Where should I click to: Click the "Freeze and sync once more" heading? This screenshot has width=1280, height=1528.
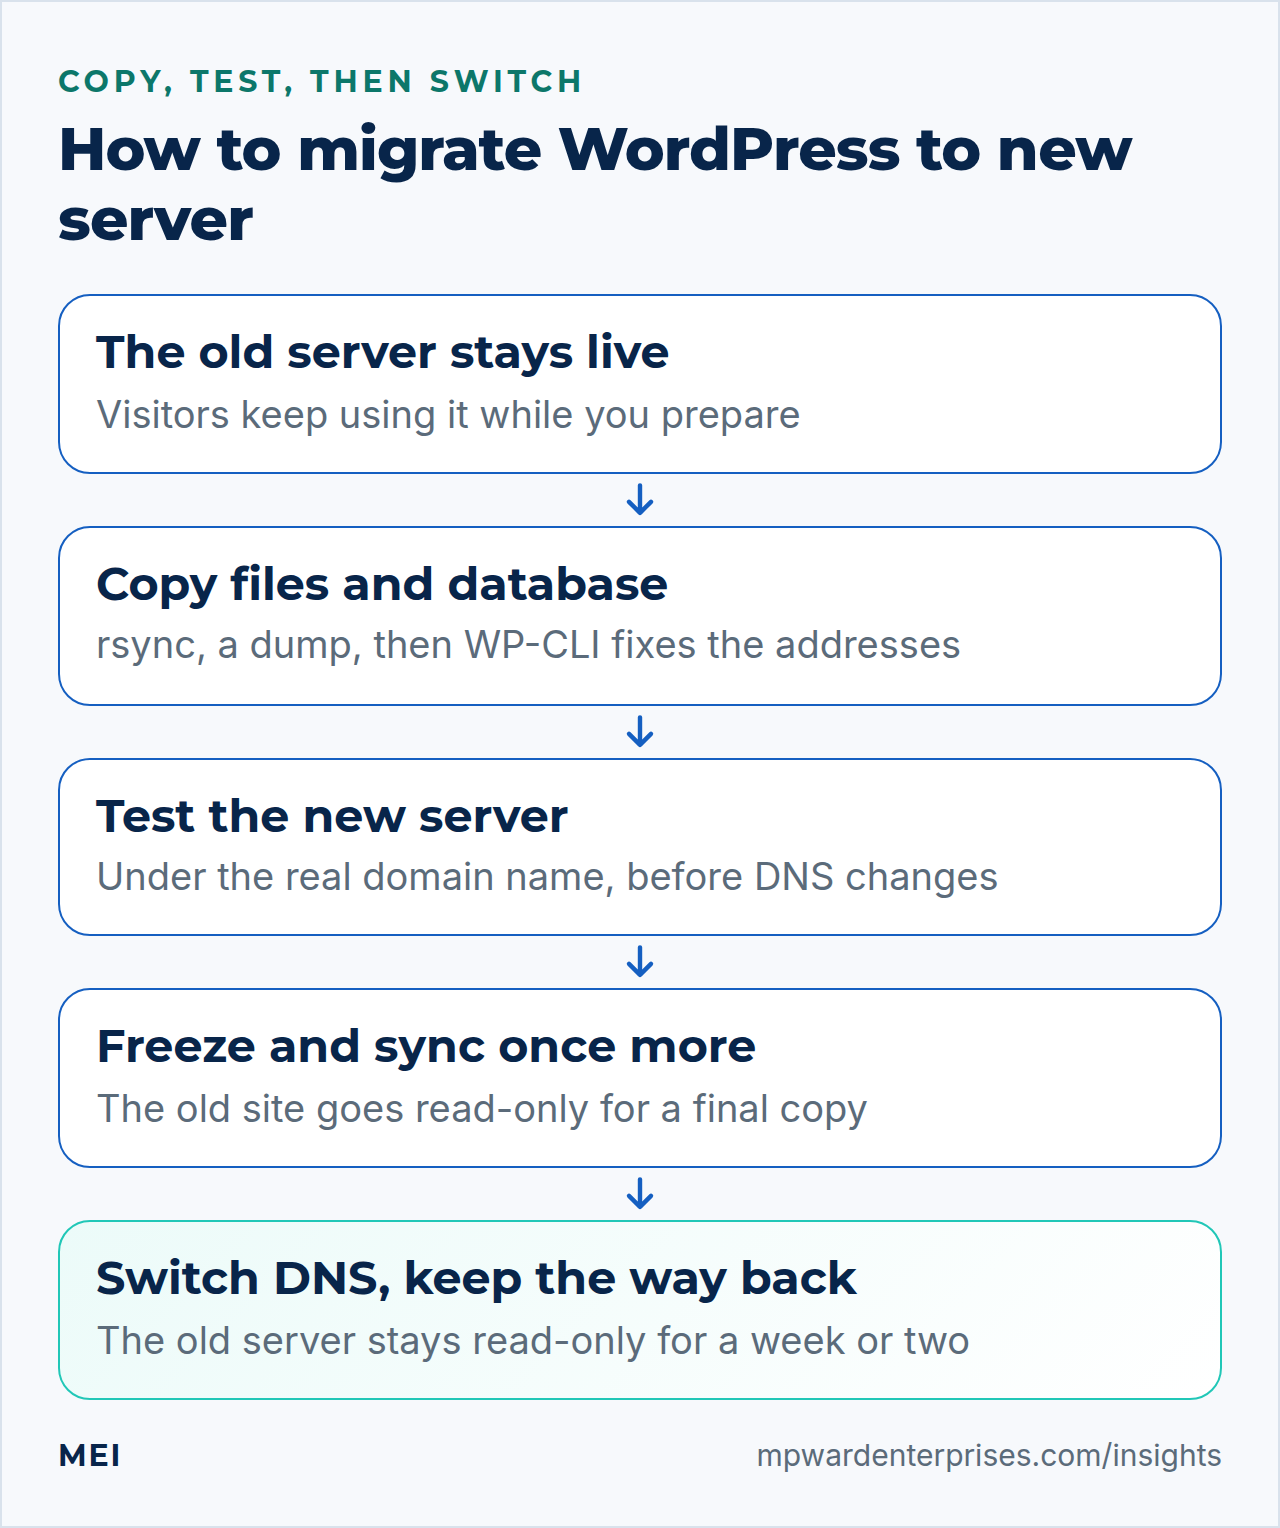(426, 1047)
